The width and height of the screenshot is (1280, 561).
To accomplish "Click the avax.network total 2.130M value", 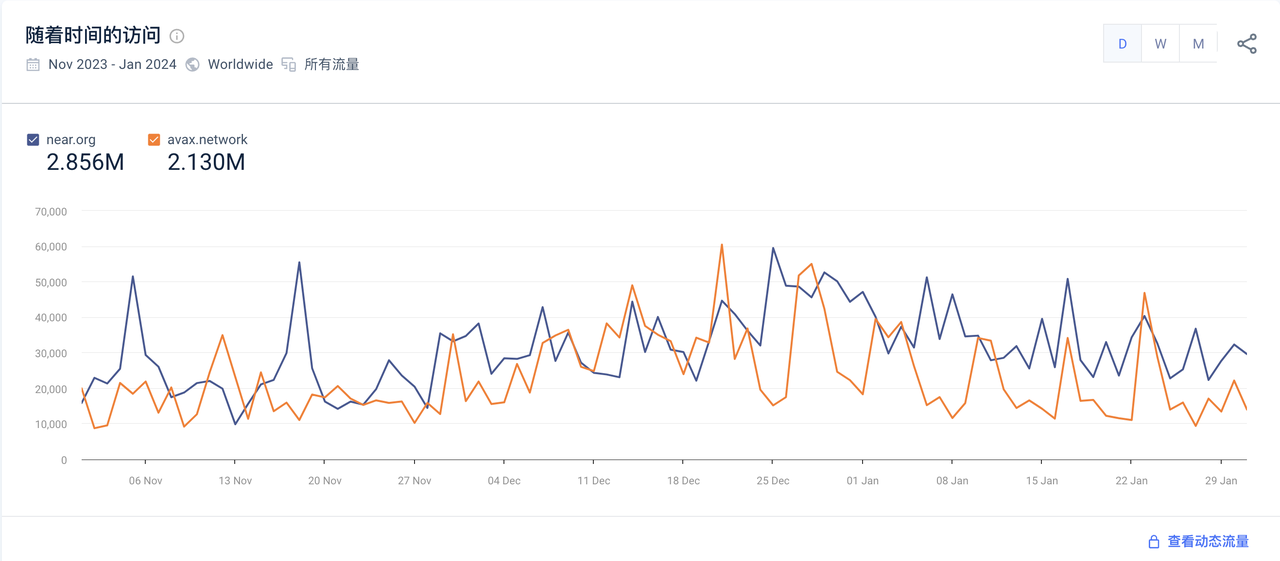I will (206, 162).
